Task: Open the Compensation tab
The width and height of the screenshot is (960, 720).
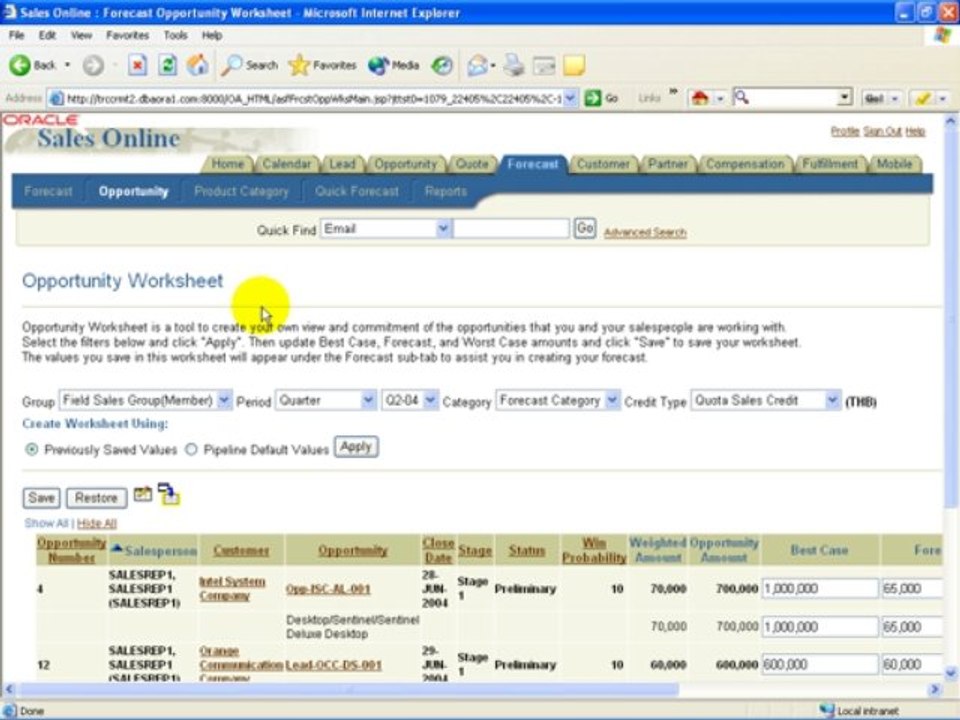Action: point(744,164)
